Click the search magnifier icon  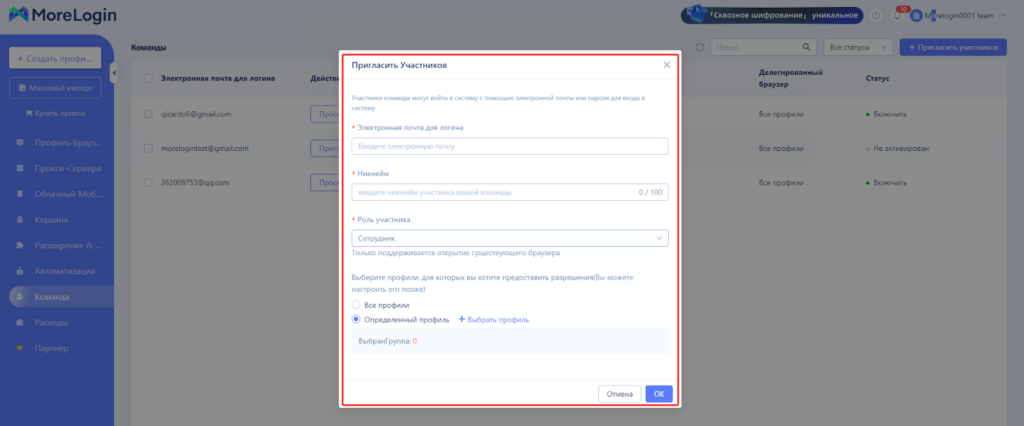point(807,47)
